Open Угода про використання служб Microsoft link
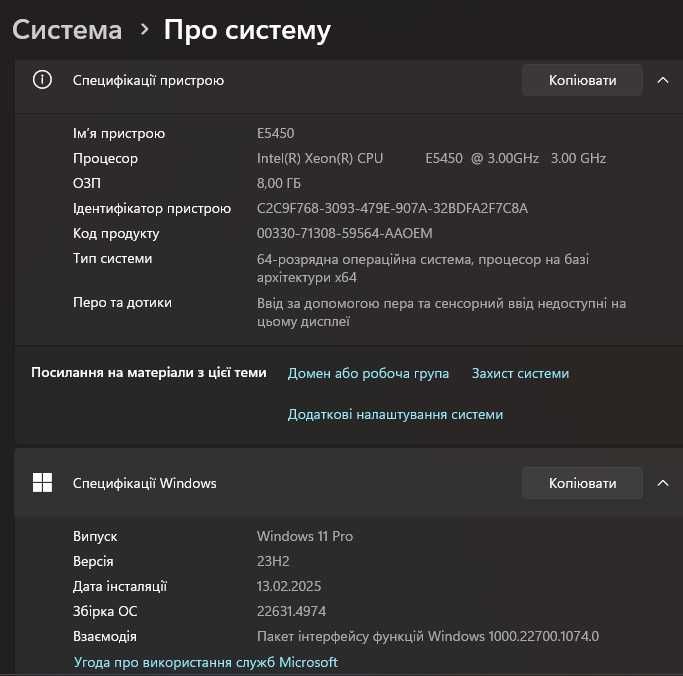 tap(206, 662)
